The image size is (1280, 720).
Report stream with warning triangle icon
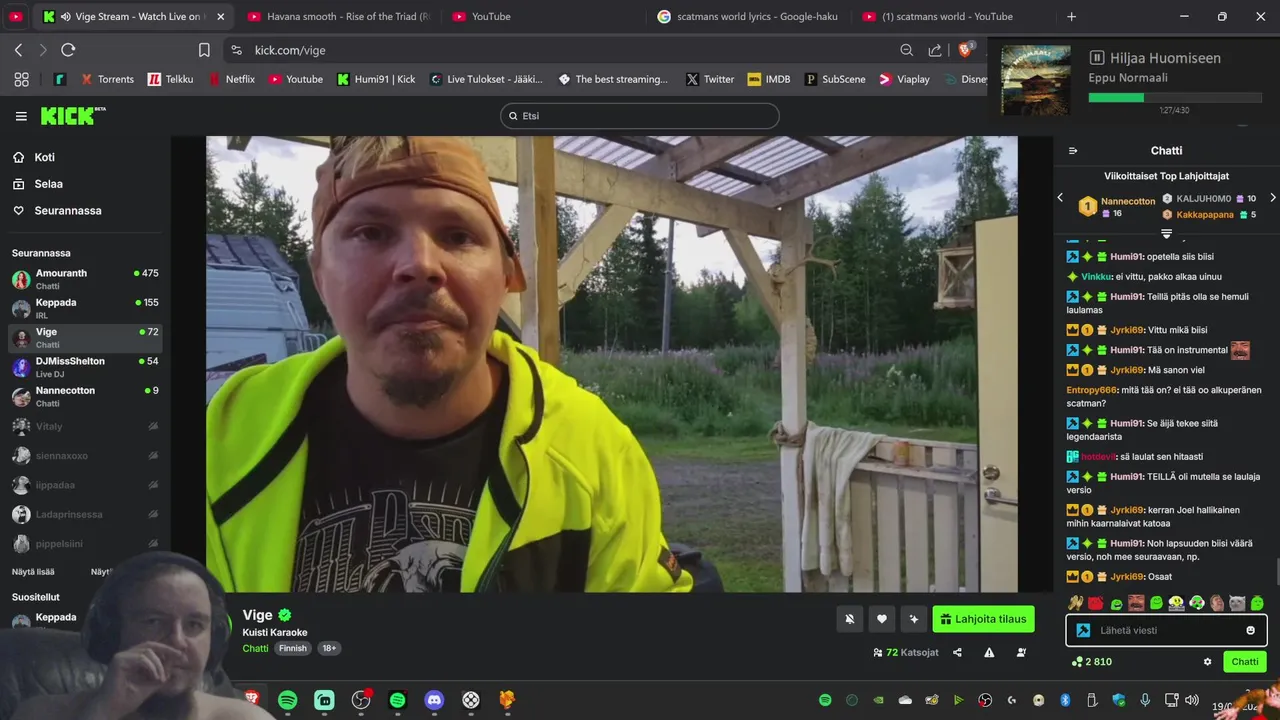[x=989, y=652]
